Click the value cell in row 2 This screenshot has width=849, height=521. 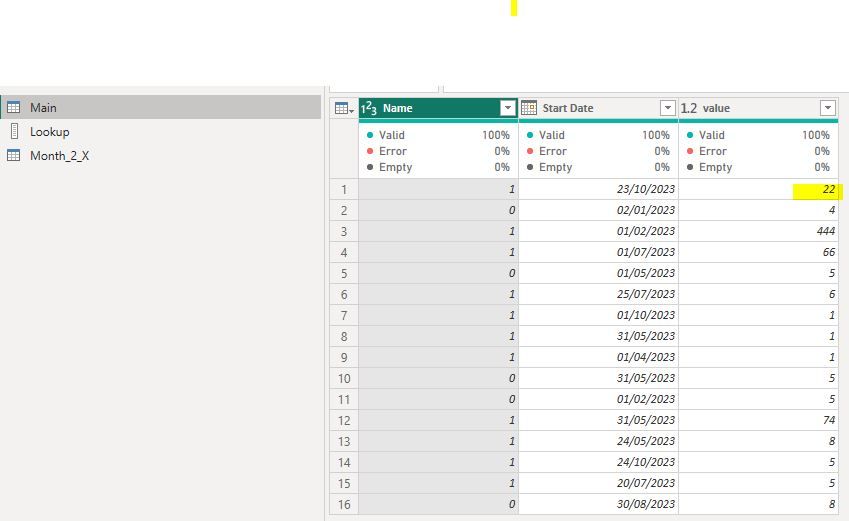click(x=759, y=210)
